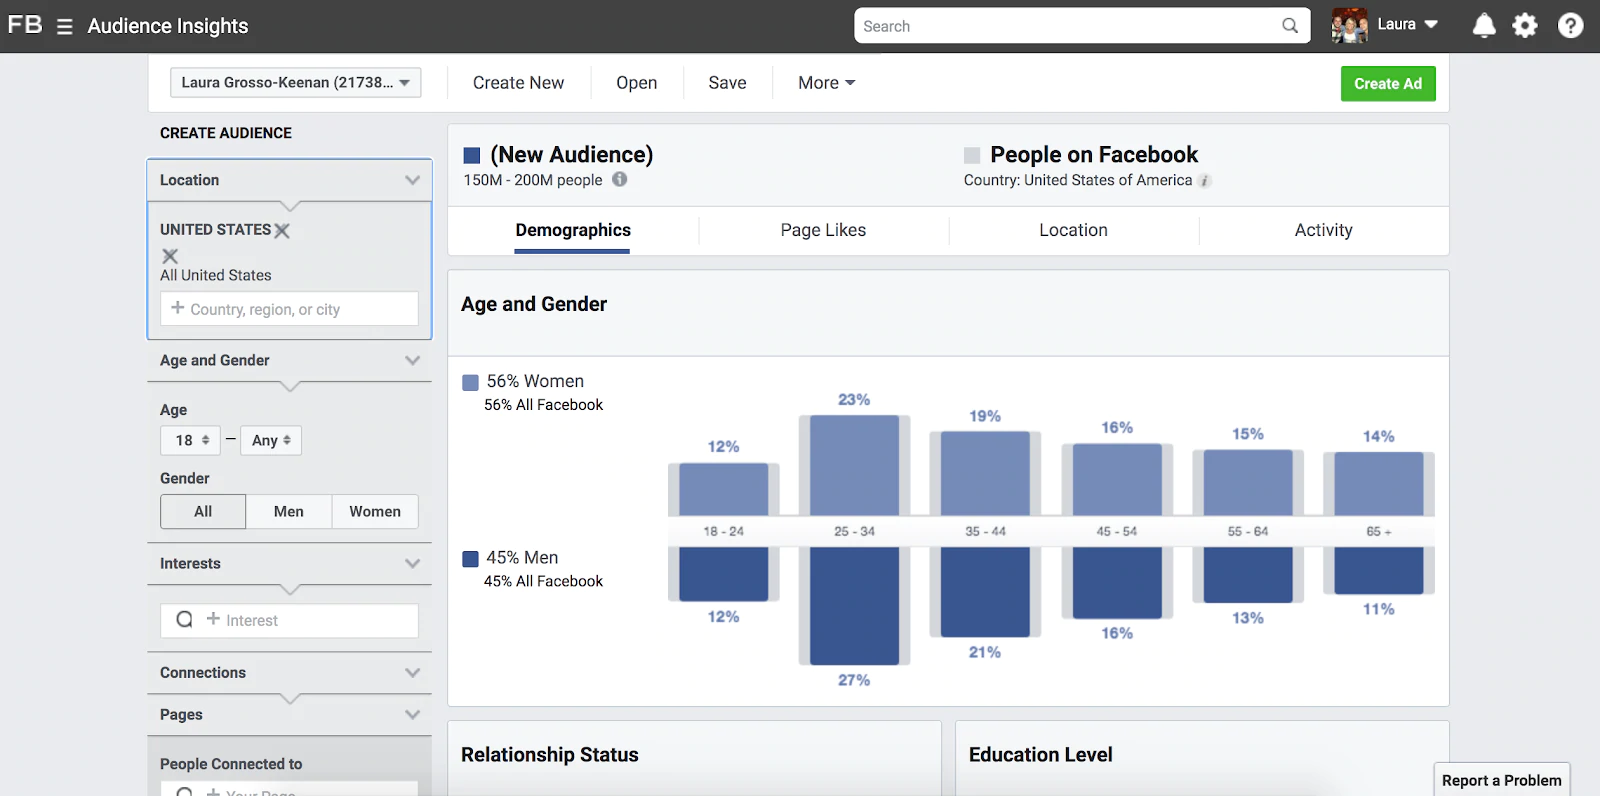The image size is (1600, 796).
Task: Focus the Country, region, or city field
Action: click(x=289, y=309)
